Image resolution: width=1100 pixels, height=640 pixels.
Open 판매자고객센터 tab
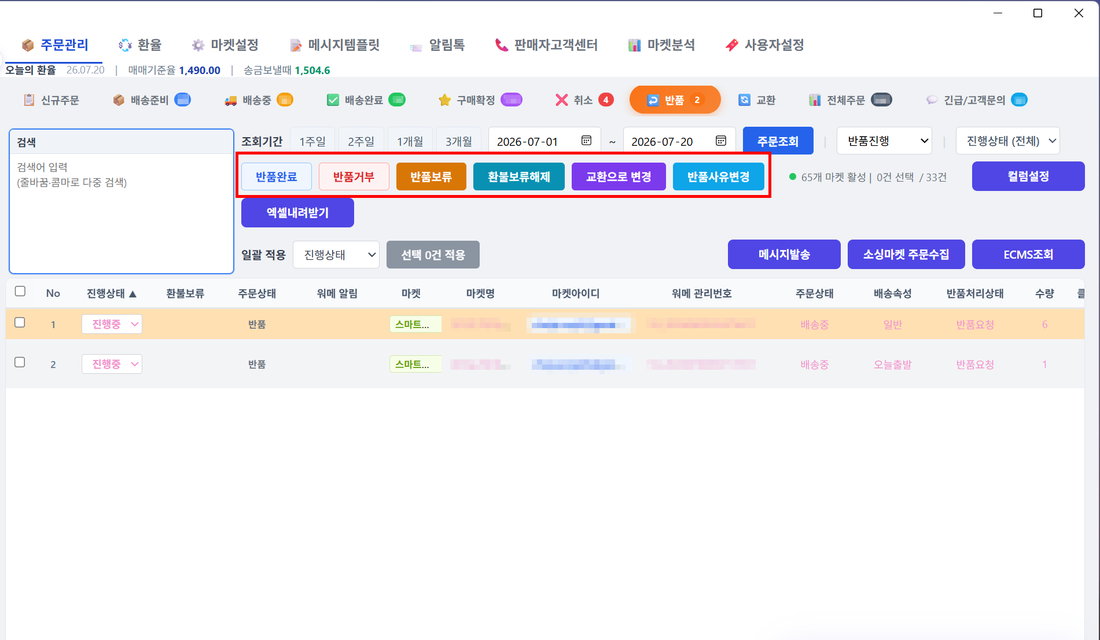[546, 45]
